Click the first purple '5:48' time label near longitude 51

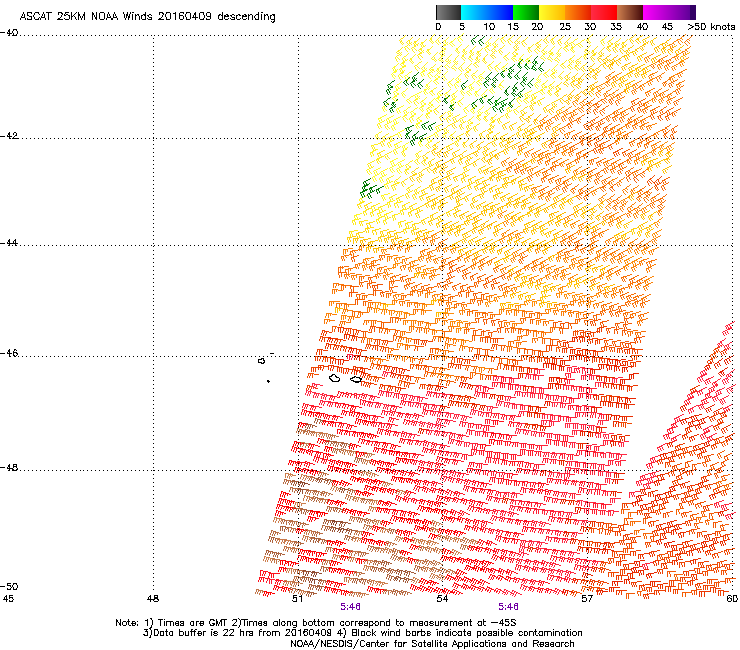click(x=350, y=607)
